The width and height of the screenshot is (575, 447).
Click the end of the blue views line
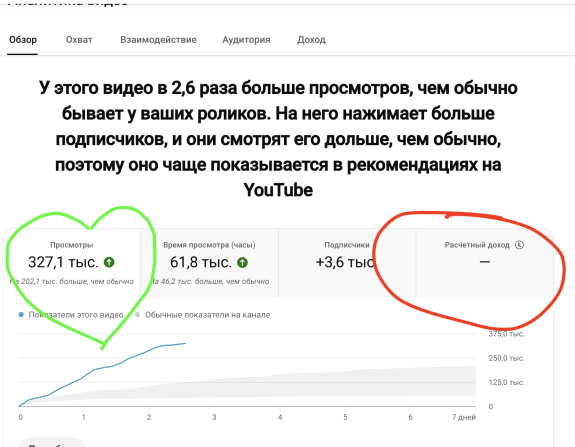click(x=186, y=343)
